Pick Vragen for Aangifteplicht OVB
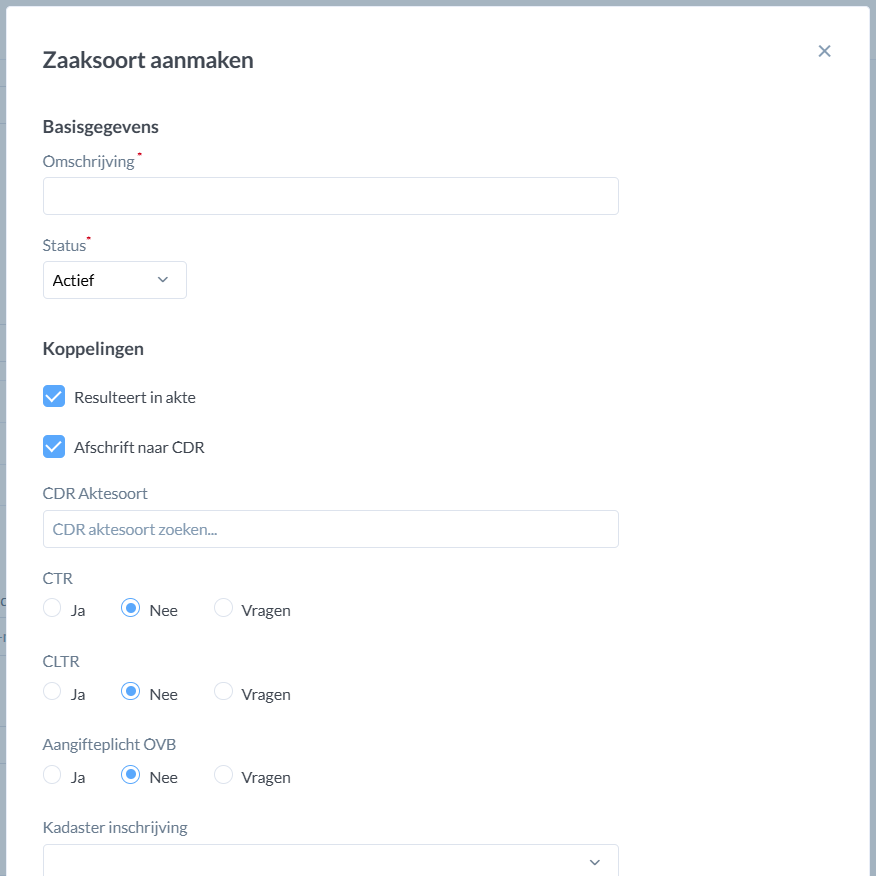876x876 pixels. coord(223,775)
